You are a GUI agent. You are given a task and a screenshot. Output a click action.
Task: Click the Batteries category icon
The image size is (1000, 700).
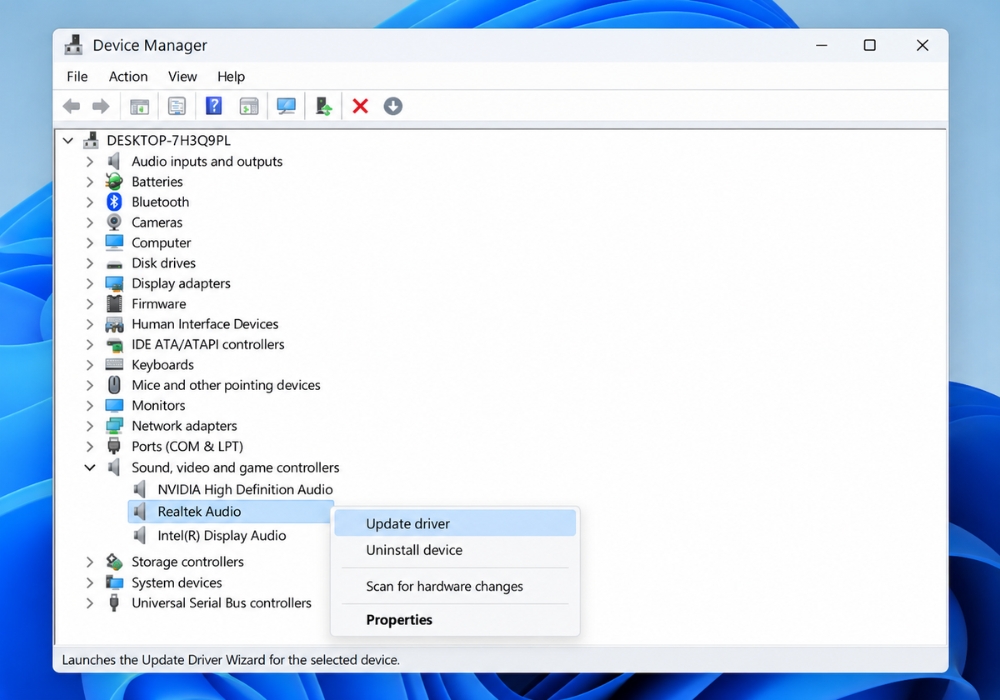click(114, 182)
